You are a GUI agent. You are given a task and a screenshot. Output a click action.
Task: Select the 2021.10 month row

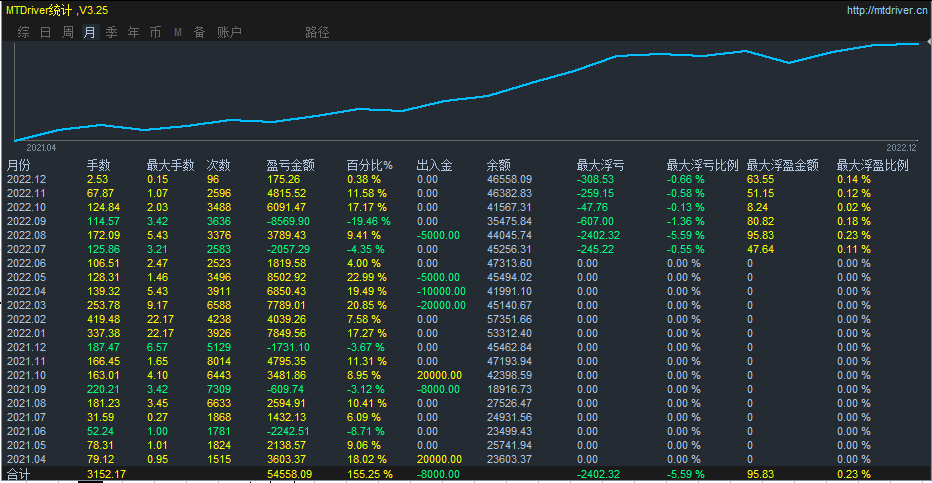[466, 375]
